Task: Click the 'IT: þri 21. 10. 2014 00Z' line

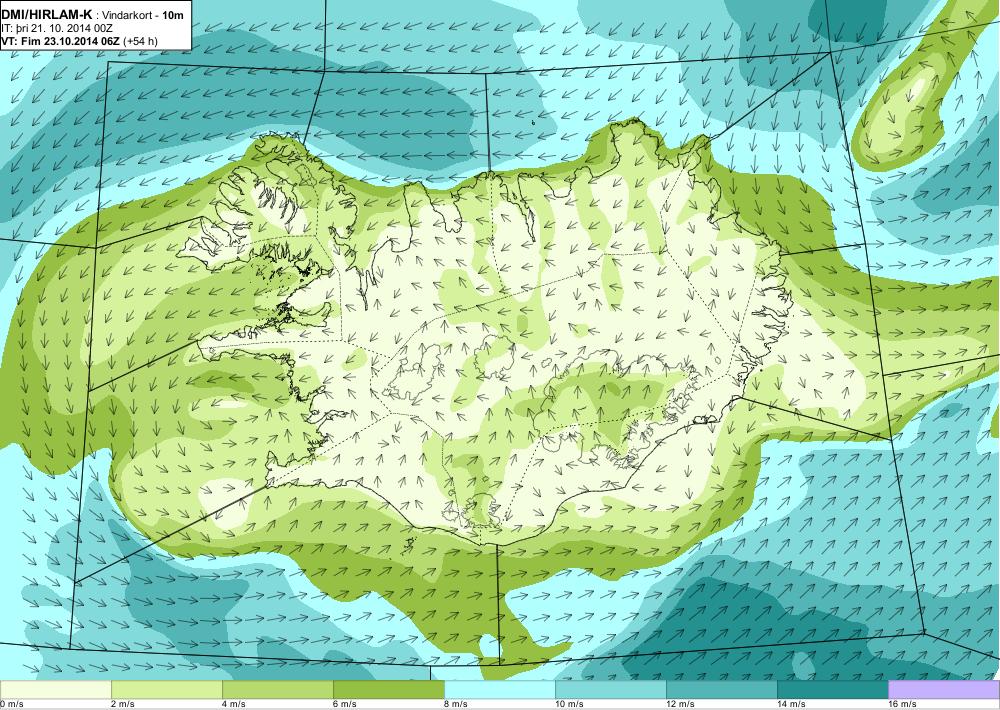Action: click(x=57, y=29)
